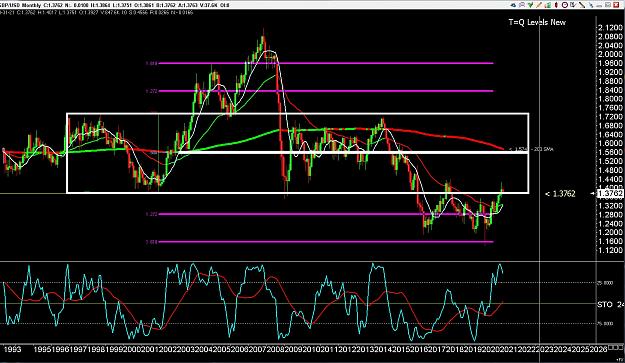Screen dimensions: 625x363
Task: Close the chart using the red X button
Action: [x=616, y=5]
